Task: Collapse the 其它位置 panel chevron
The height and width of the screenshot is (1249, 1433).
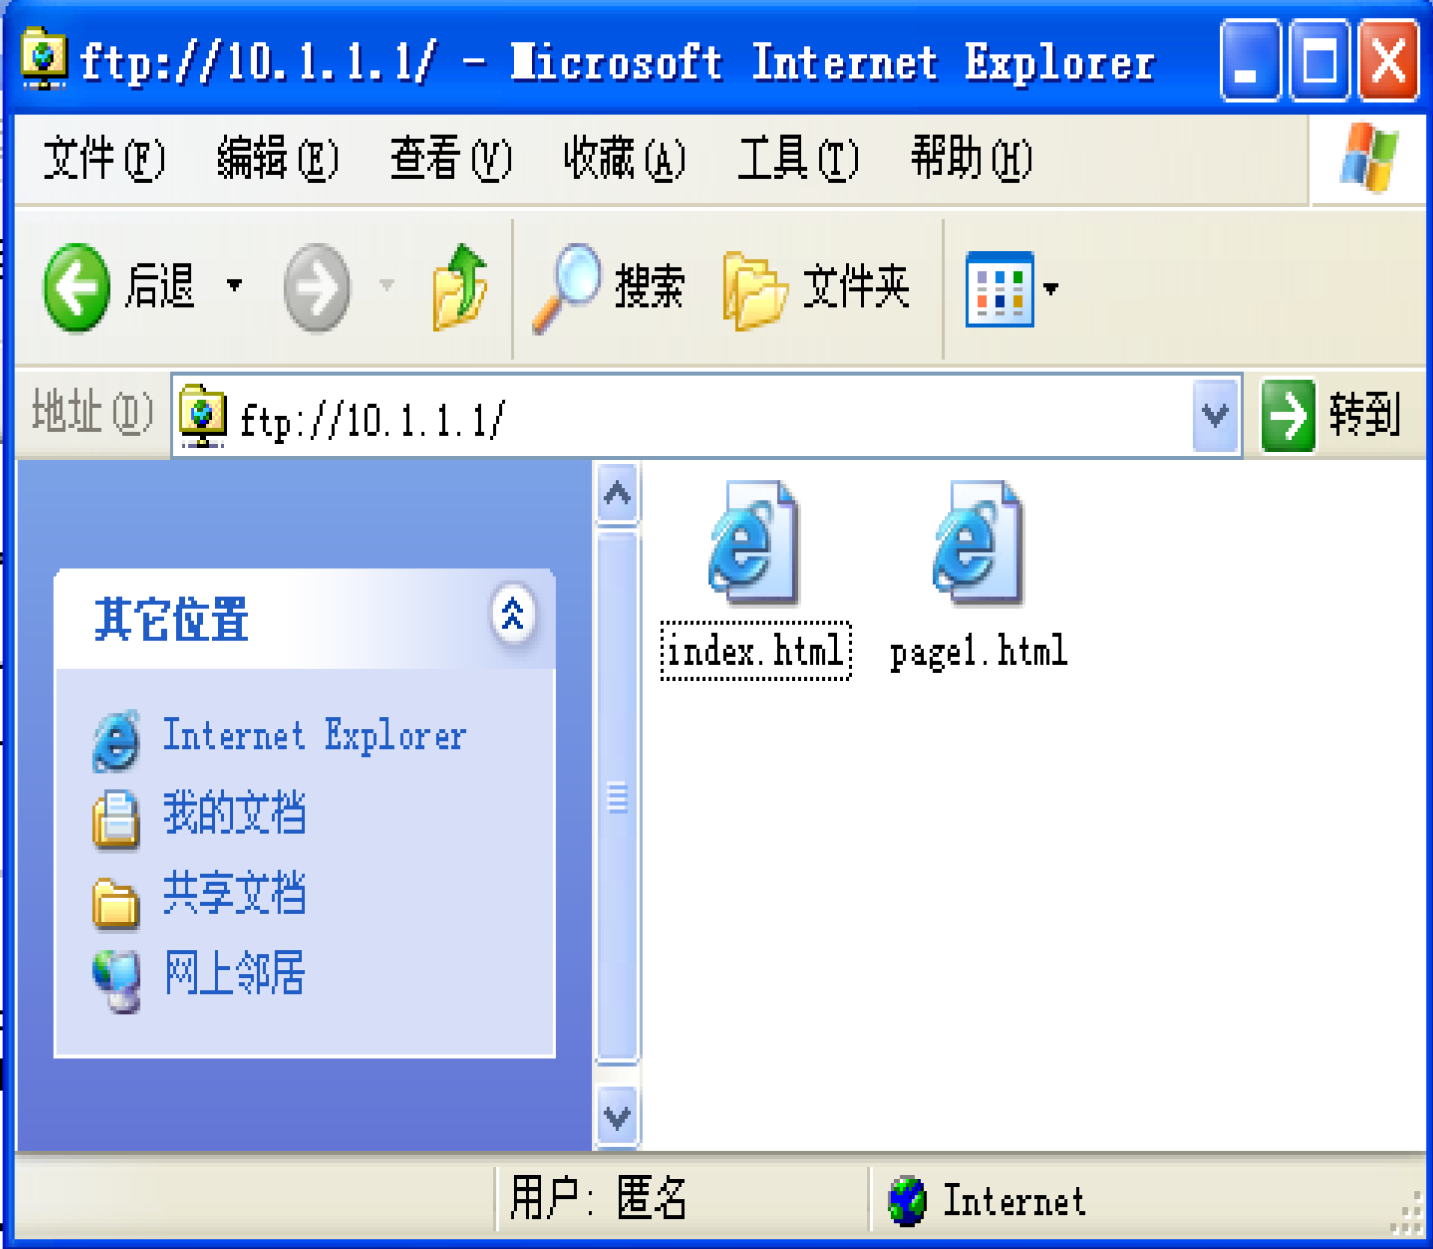Action: coord(513,614)
